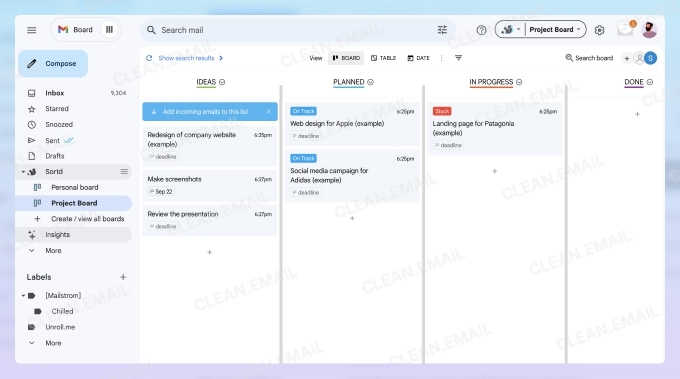Add a new label with plus icon
The height and width of the screenshot is (379, 680).
click(123, 277)
